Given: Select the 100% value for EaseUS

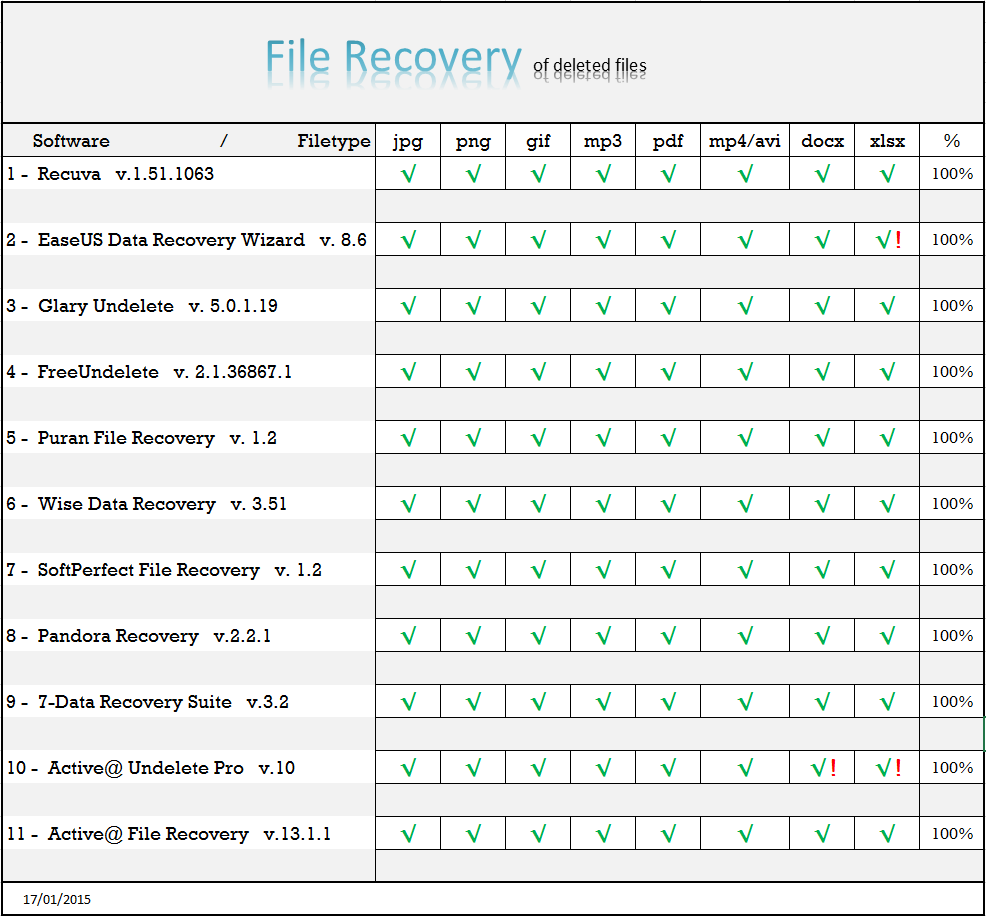Looking at the screenshot, I should point(952,240).
